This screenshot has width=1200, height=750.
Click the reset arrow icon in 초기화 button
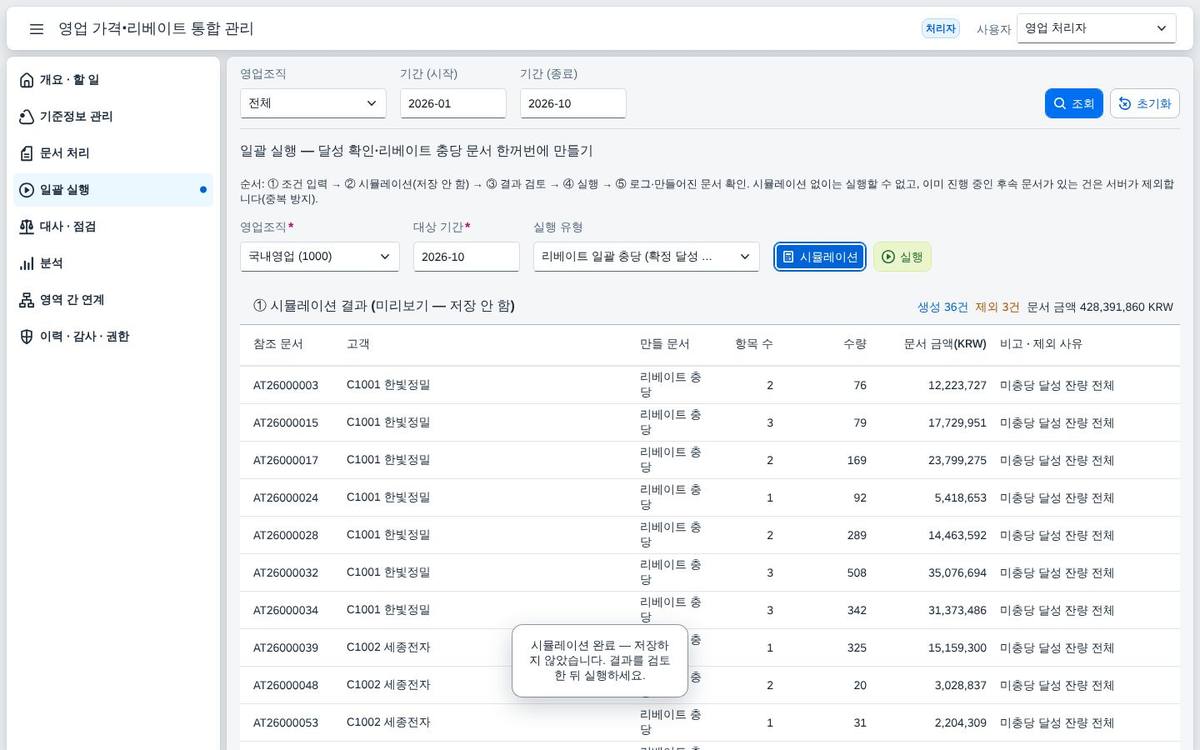(1125, 104)
